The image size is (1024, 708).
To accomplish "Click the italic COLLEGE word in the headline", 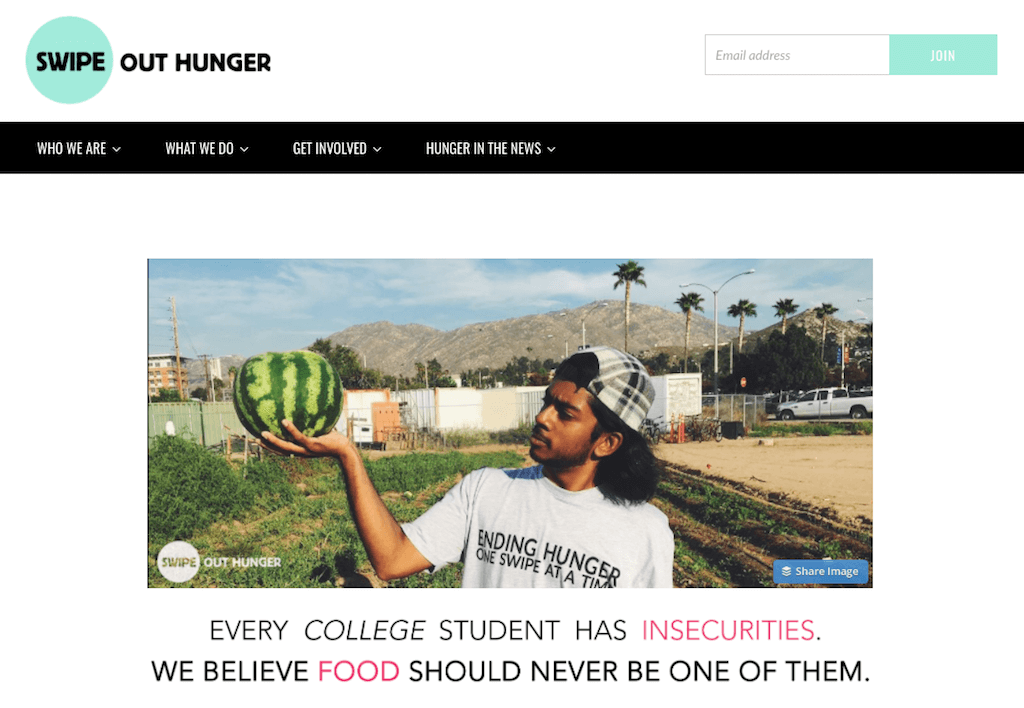I will click(364, 630).
